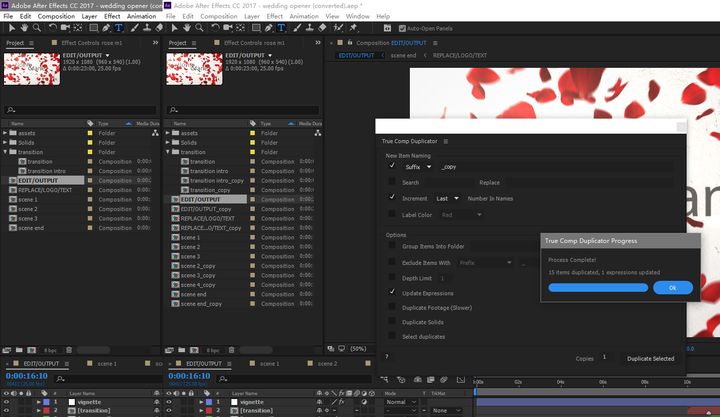
Task: Open the Red label color dropdown
Action: click(x=461, y=214)
